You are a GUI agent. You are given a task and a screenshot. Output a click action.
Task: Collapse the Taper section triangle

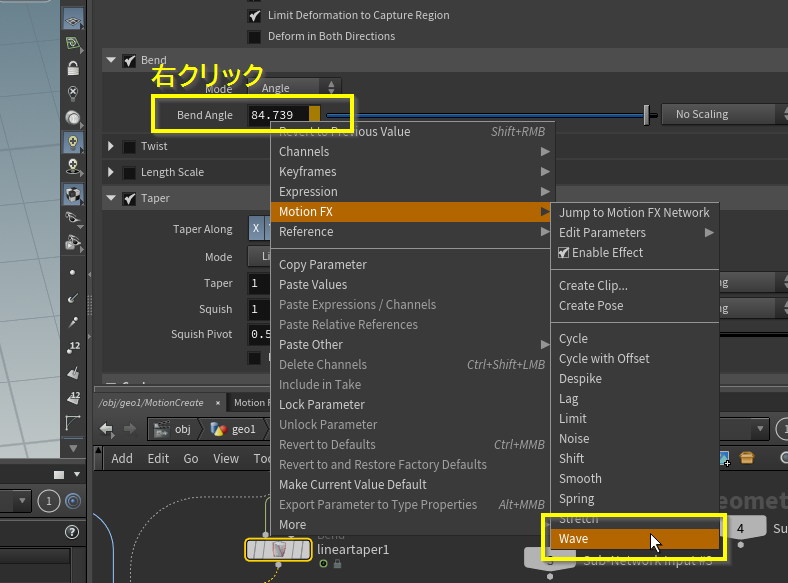pos(111,198)
